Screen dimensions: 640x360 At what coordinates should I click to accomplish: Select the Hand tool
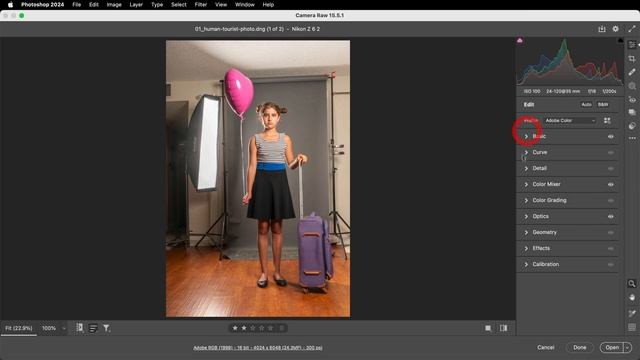632,297
